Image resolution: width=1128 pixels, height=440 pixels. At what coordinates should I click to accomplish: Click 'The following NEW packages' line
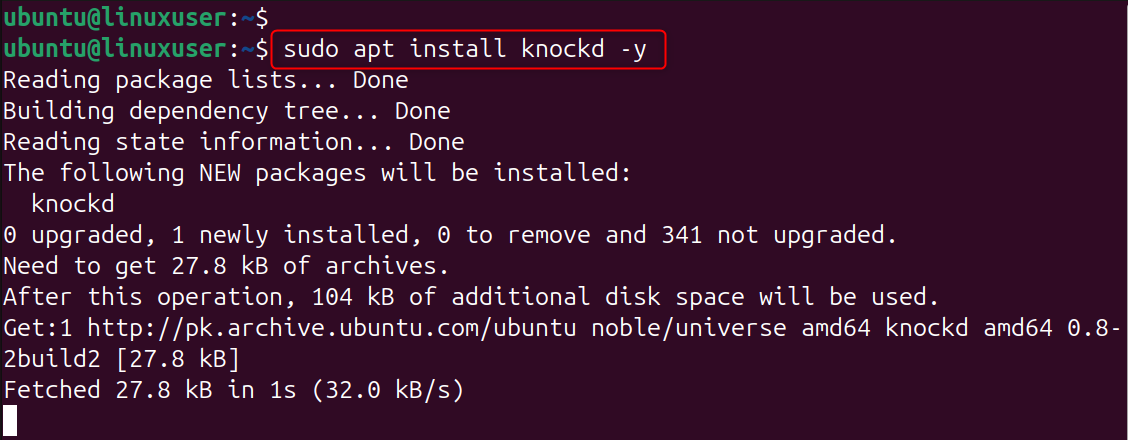tap(317, 173)
